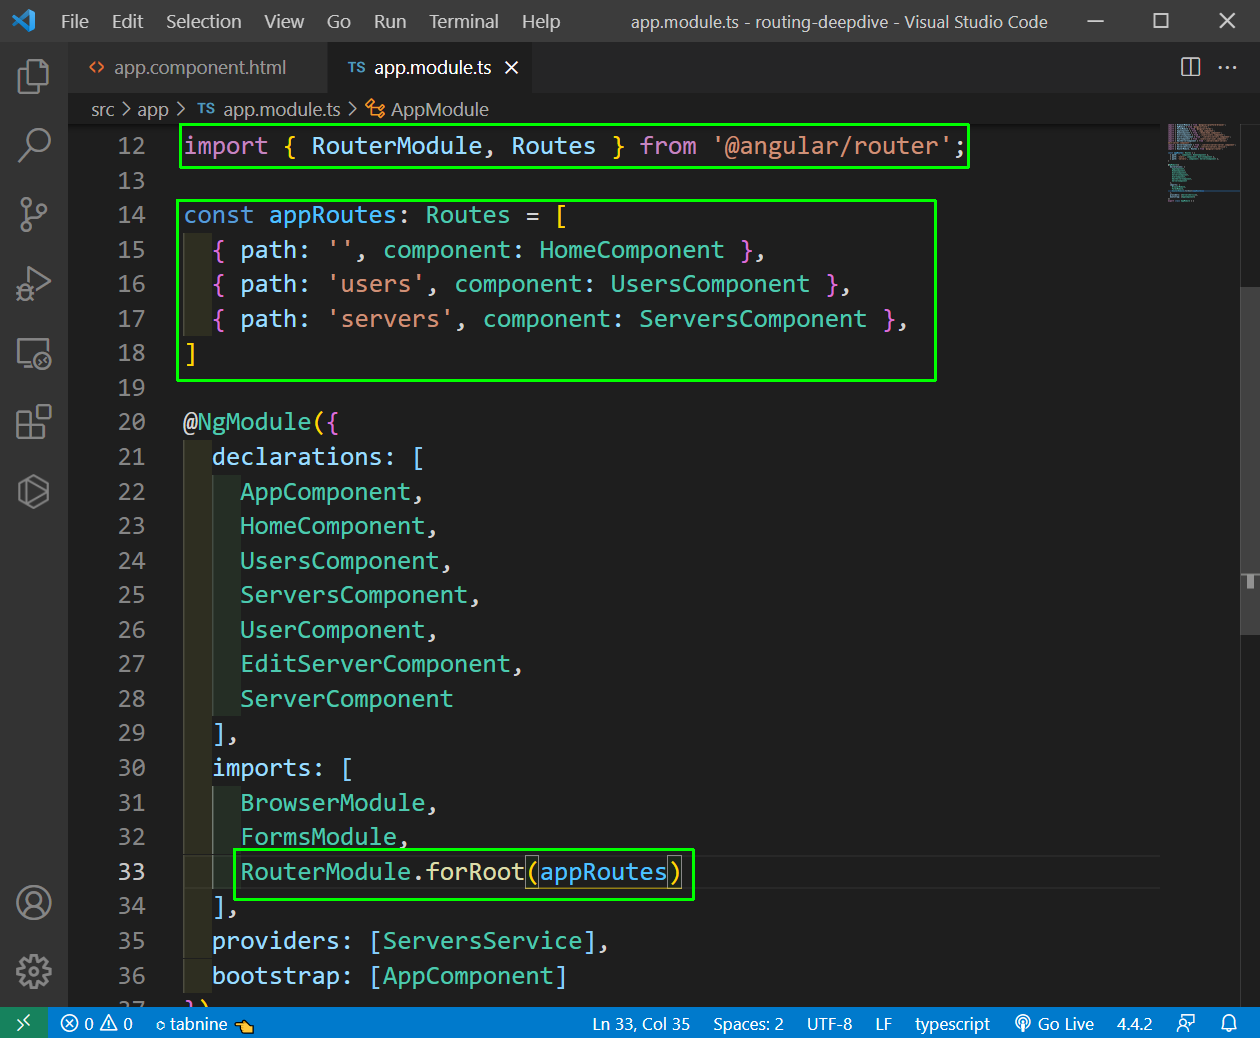
Task: Open the Explorer view in activity bar
Action: click(34, 76)
